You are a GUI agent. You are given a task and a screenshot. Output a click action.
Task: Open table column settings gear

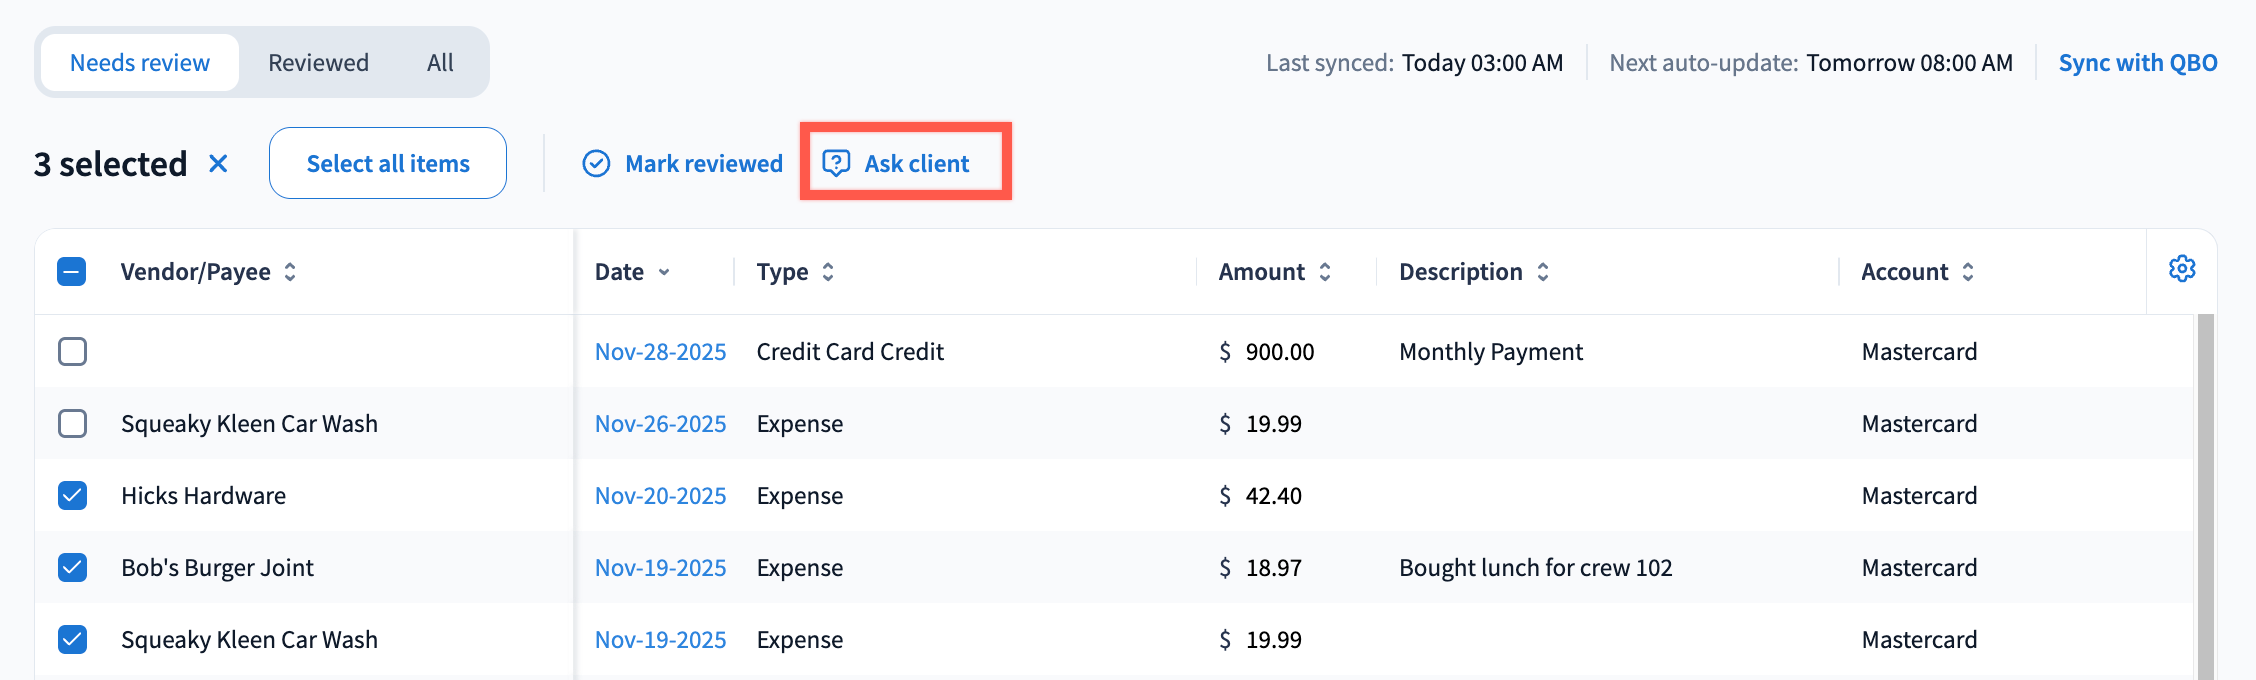(2181, 269)
